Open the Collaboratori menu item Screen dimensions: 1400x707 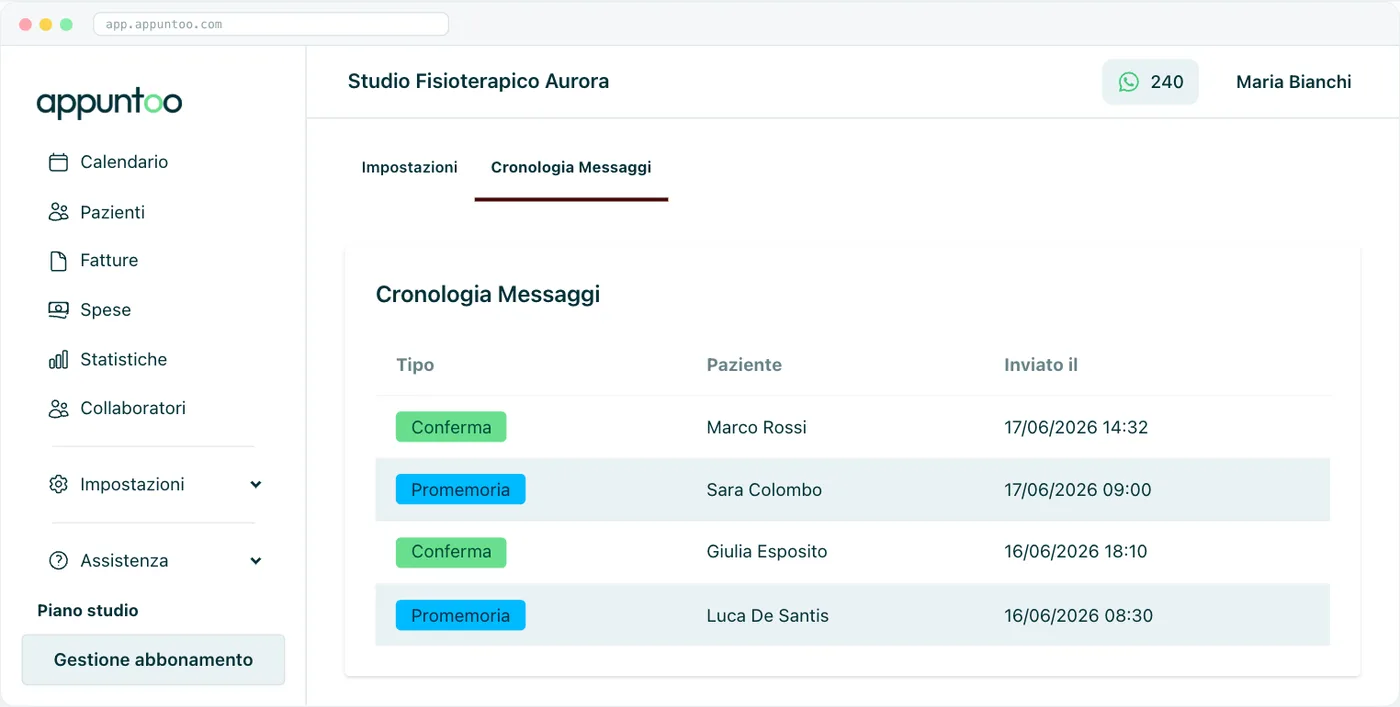pyautogui.click(x=133, y=408)
